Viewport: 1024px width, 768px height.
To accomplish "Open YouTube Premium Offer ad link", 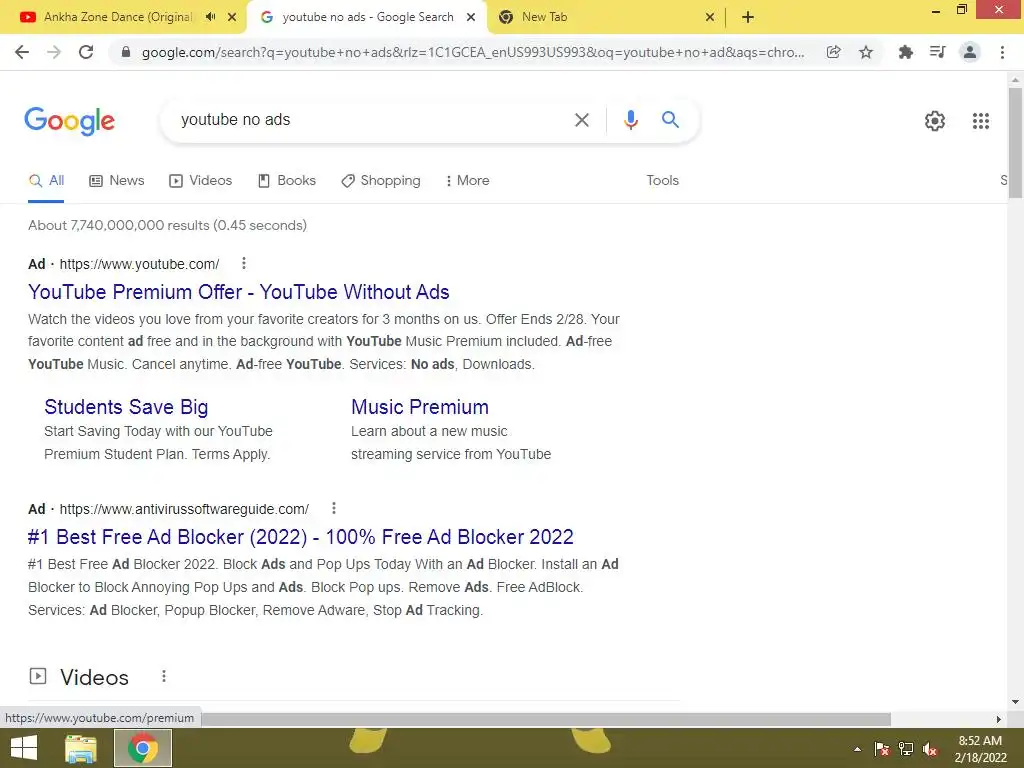I will click(238, 292).
